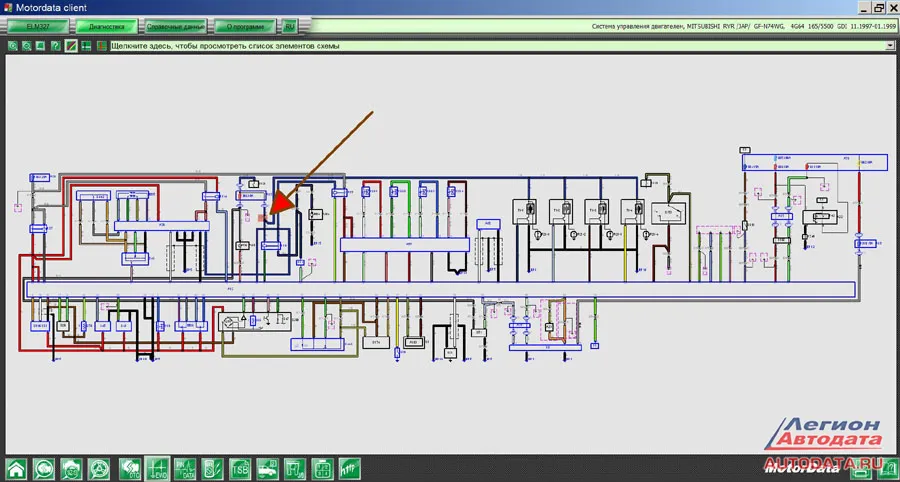Open the fuse and relay box icon
900x482 pixels.
click(295, 469)
